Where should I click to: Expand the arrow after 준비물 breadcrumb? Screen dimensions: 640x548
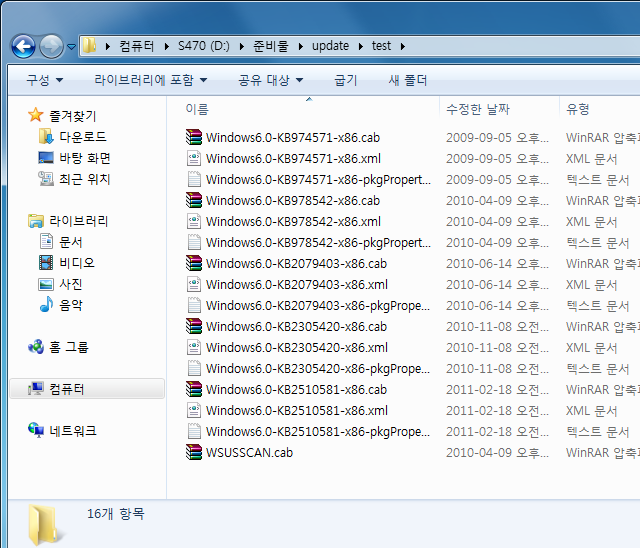[x=300, y=47]
